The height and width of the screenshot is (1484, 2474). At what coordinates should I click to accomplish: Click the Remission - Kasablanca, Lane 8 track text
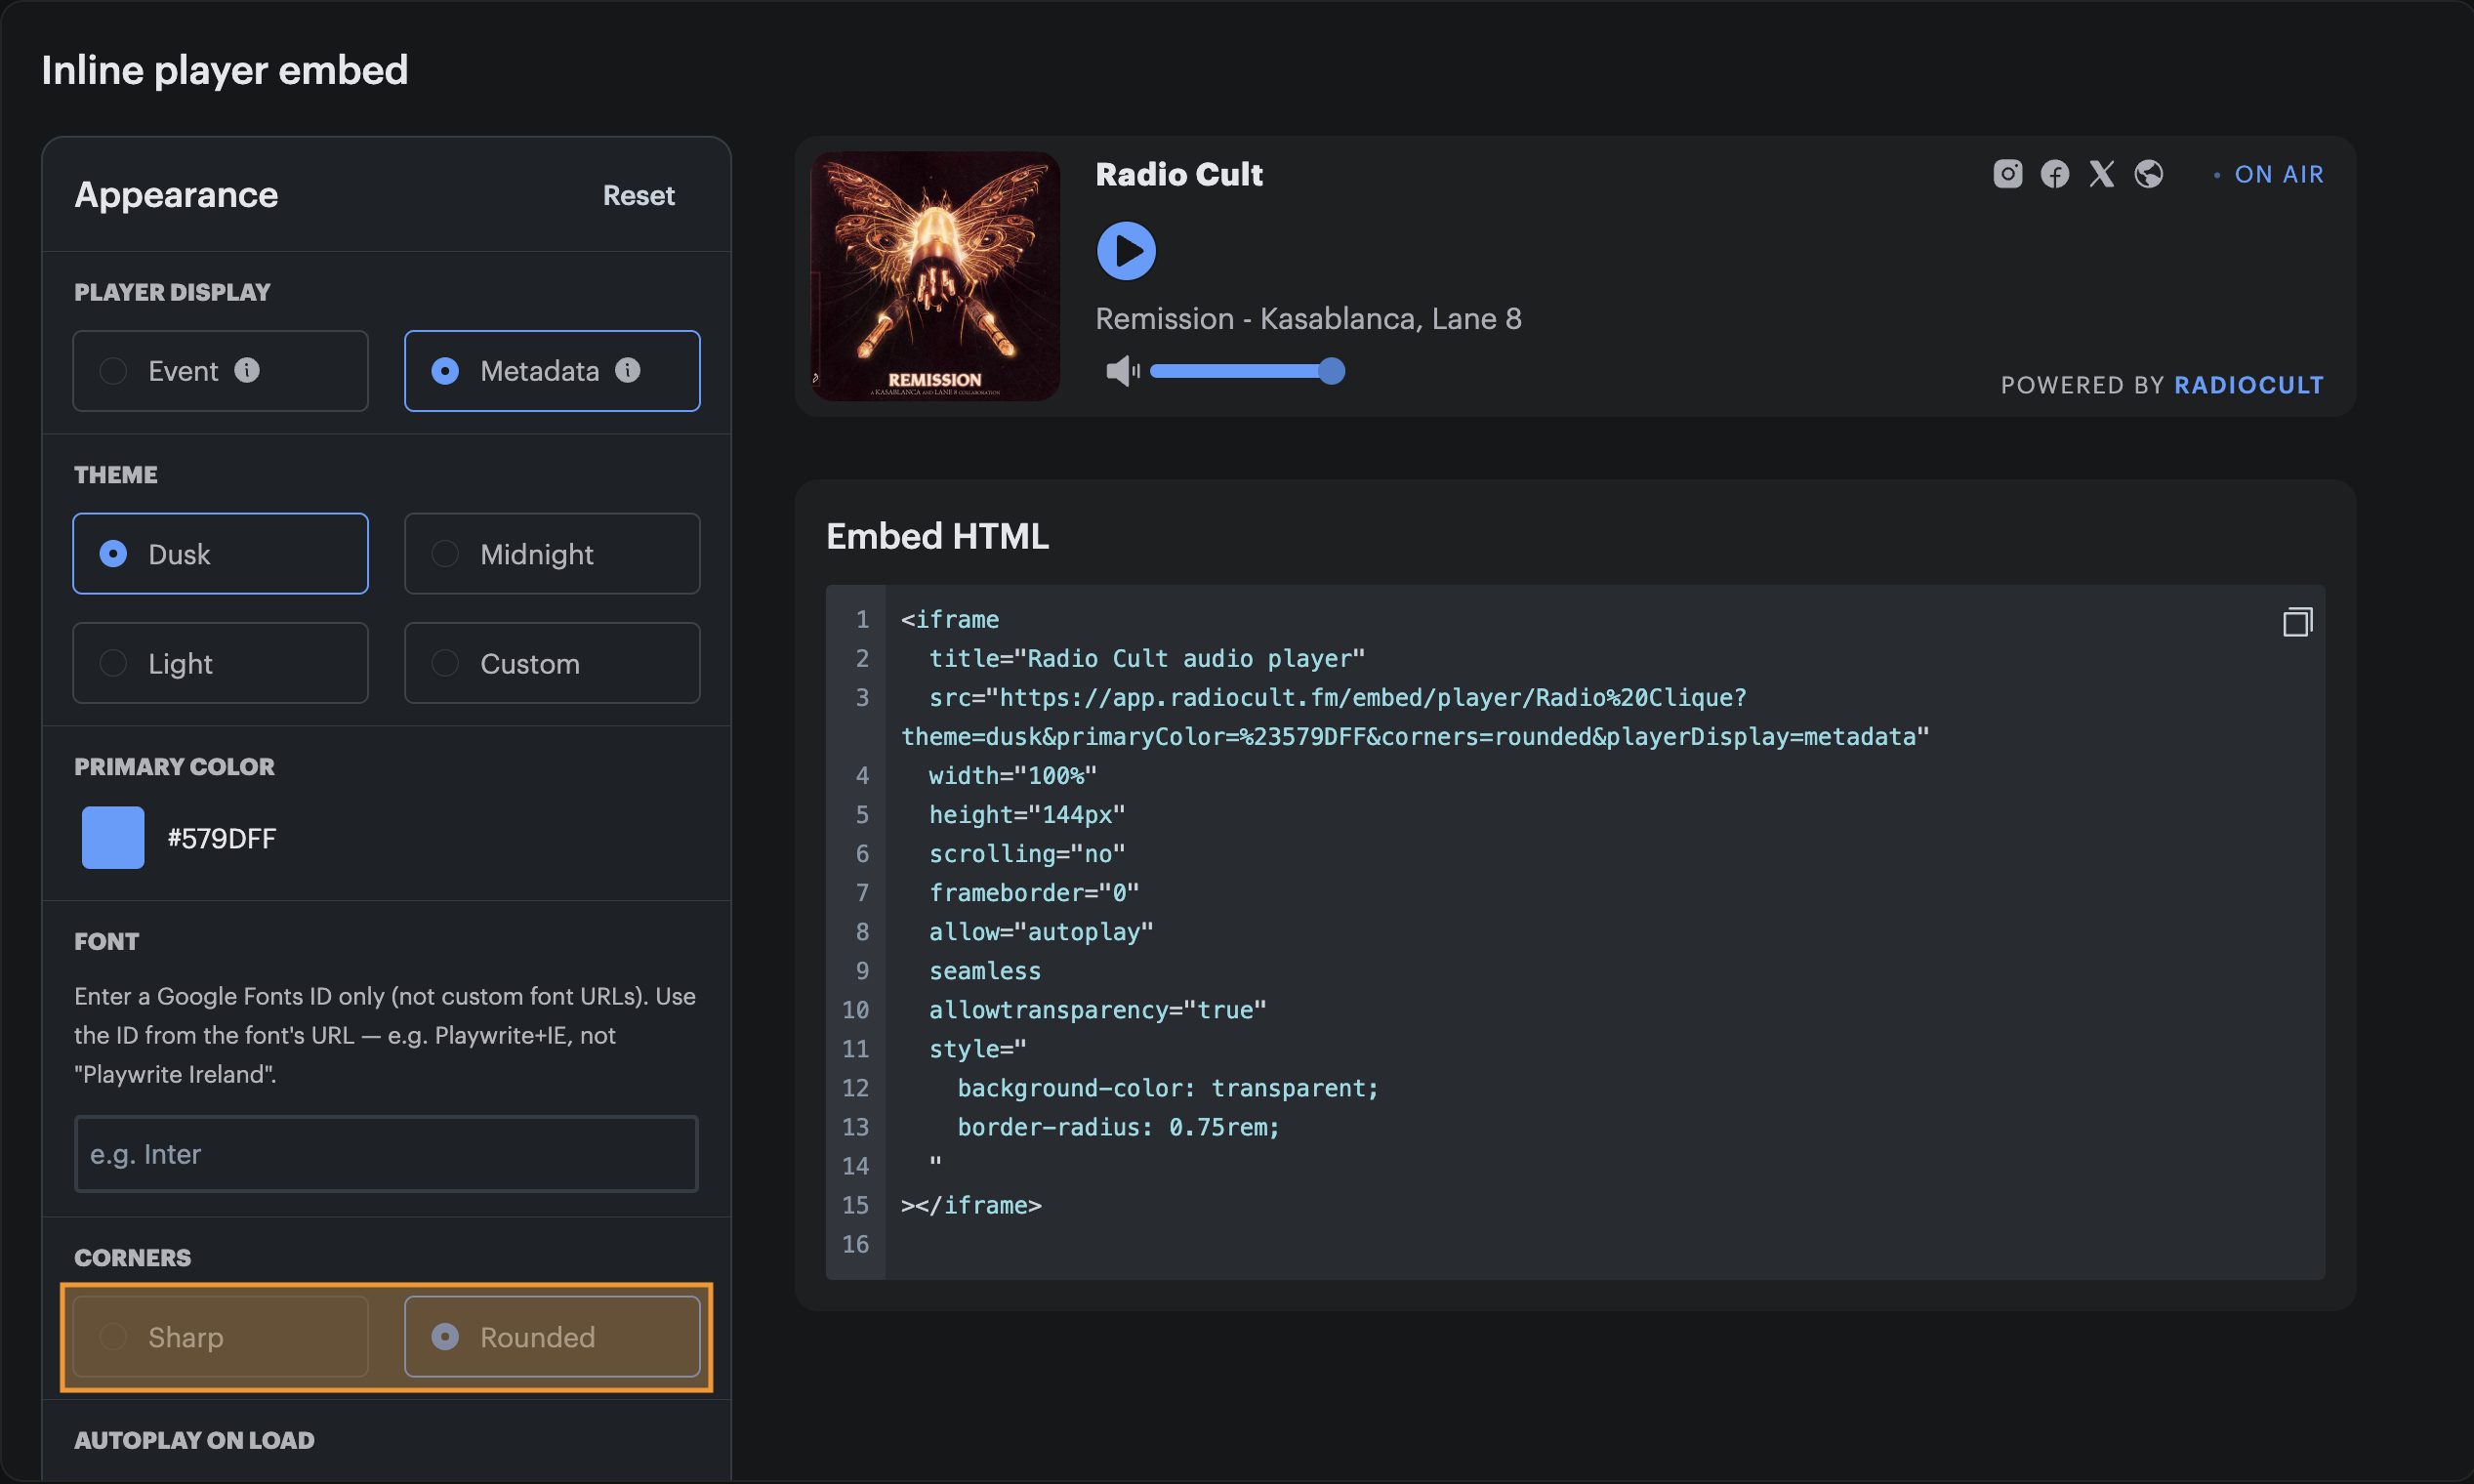tap(1308, 319)
